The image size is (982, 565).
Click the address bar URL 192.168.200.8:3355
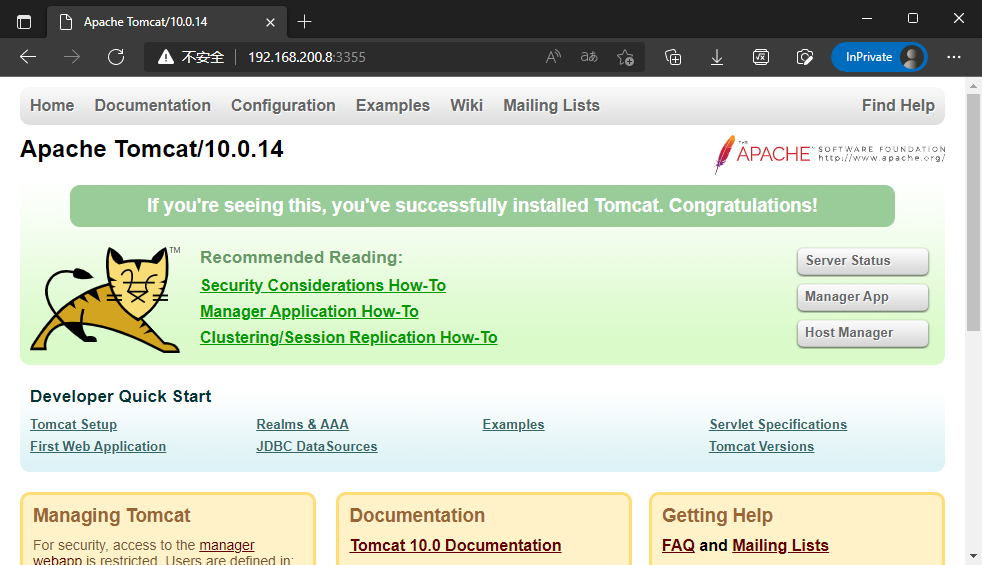307,57
